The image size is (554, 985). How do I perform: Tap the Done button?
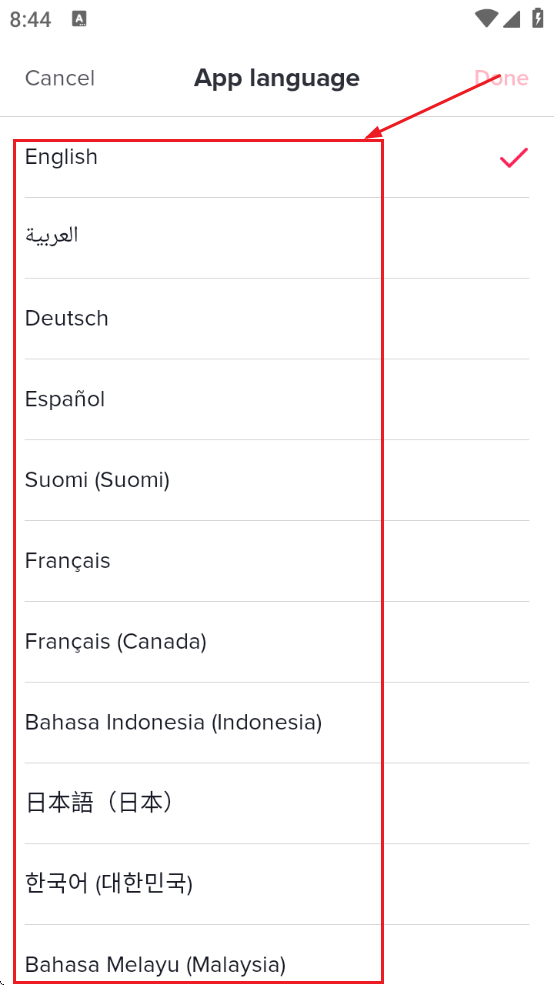[x=501, y=79]
